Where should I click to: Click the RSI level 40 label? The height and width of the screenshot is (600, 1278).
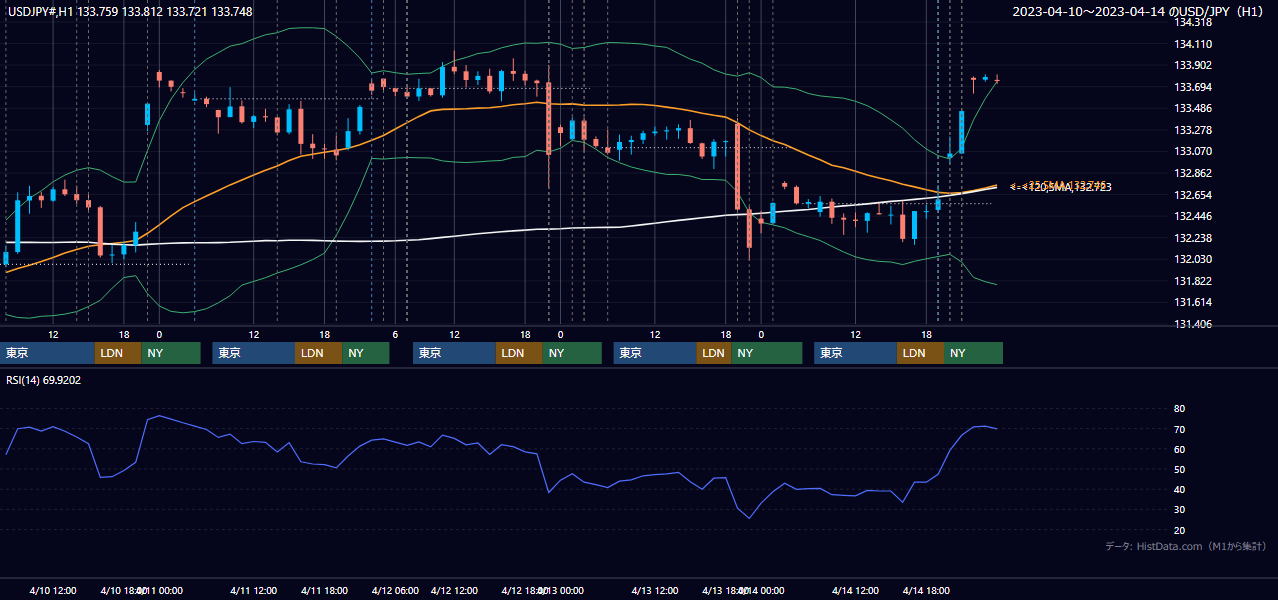pos(1180,489)
